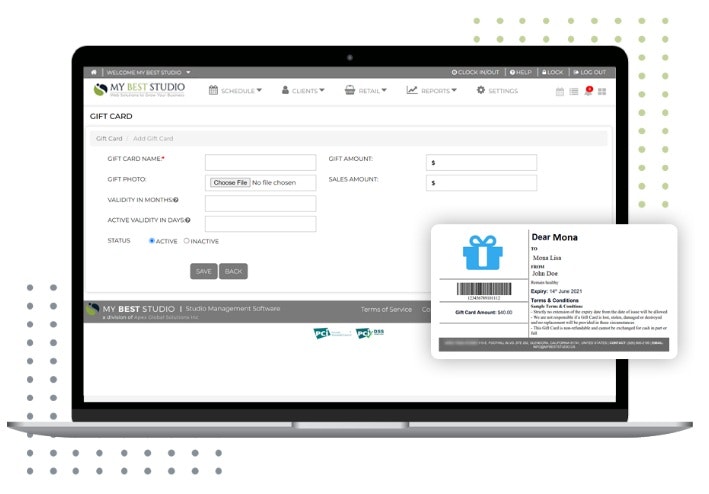This screenshot has width=709, height=494.
Task: Select the Inactive status radio button
Action: [186, 241]
